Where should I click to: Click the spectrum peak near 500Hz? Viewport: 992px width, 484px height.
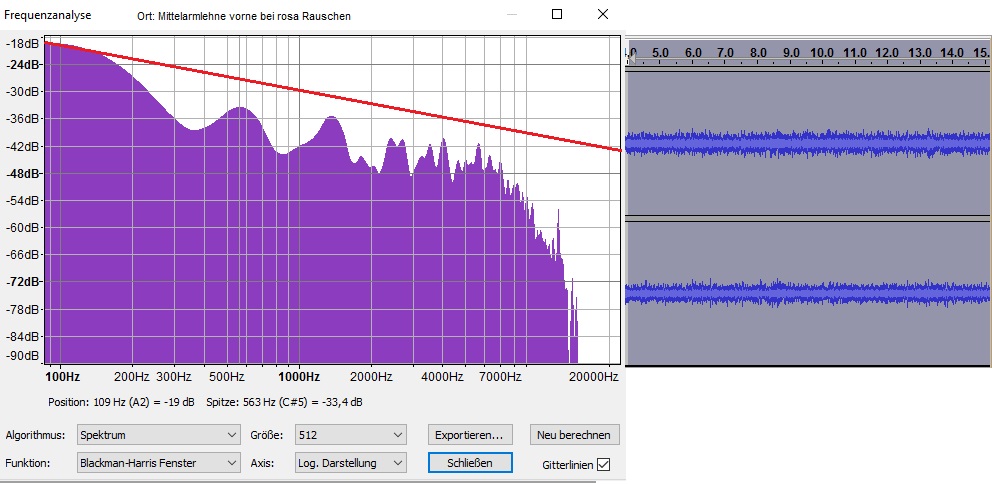(x=238, y=109)
